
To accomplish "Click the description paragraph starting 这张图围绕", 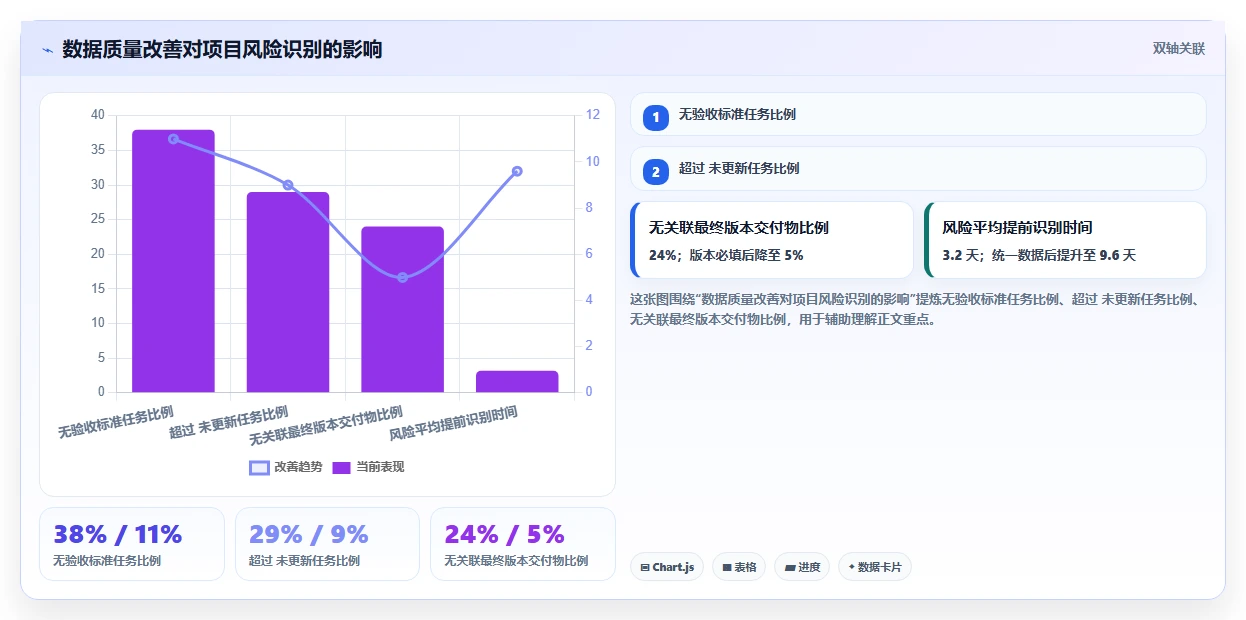I will [918, 309].
